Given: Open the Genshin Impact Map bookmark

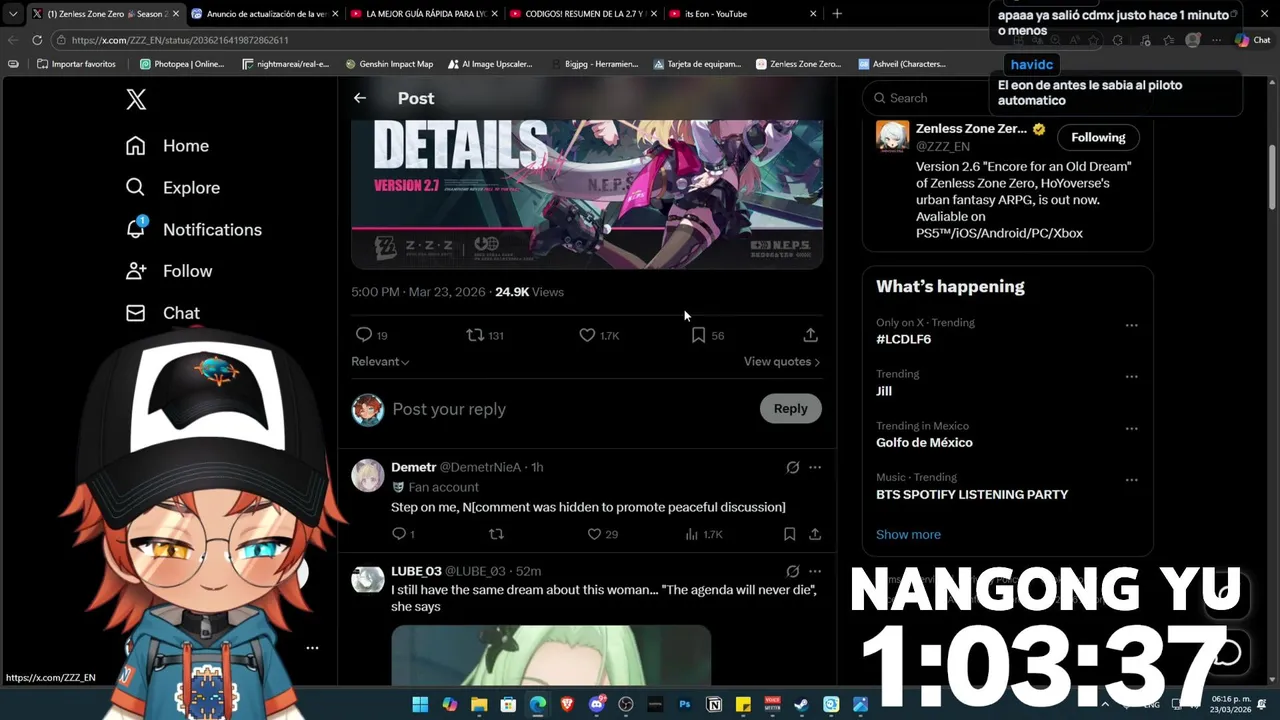Looking at the screenshot, I should tap(389, 64).
